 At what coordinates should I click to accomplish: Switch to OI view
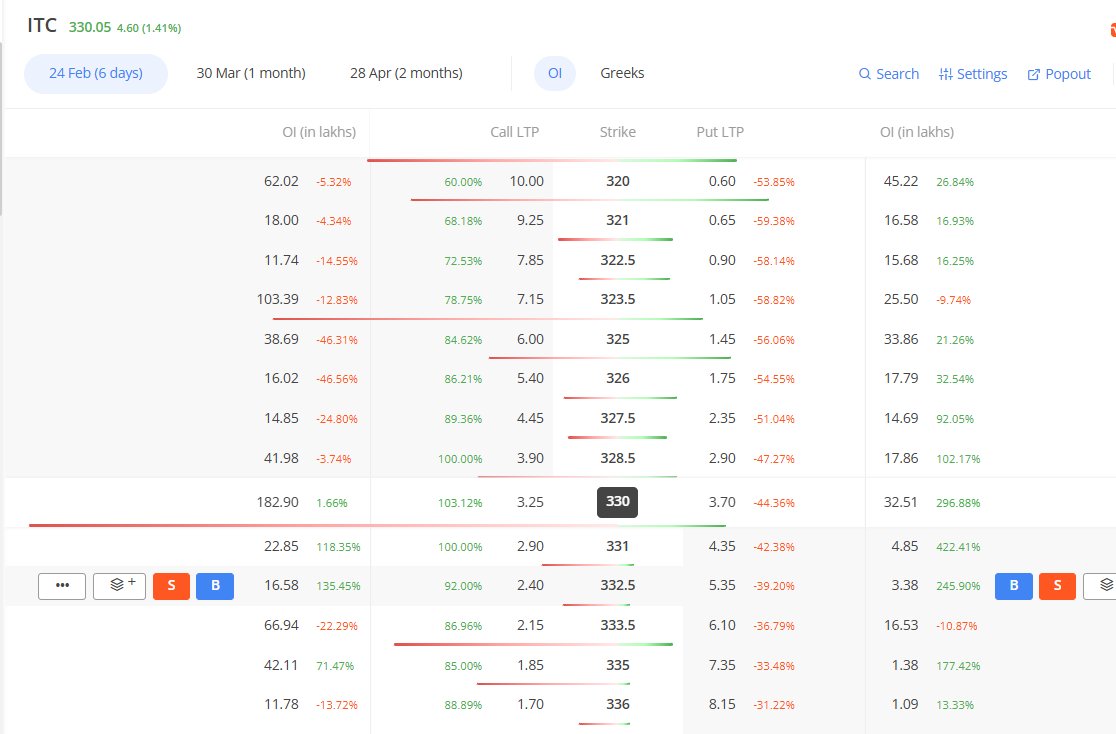tap(555, 73)
